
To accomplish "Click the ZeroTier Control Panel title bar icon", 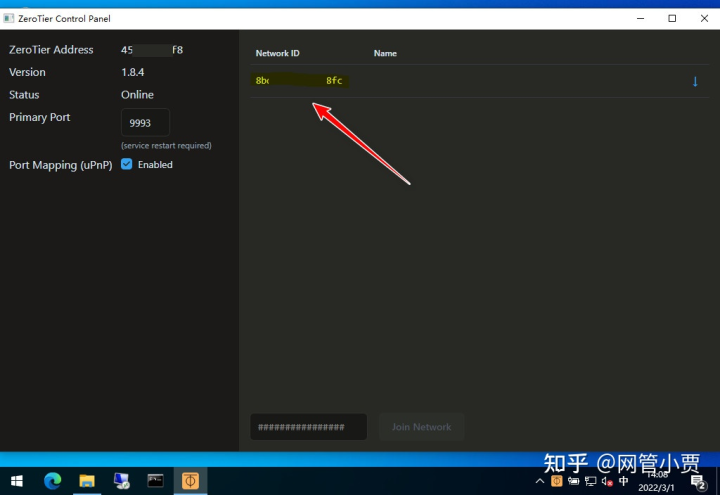I will [x=8, y=18].
